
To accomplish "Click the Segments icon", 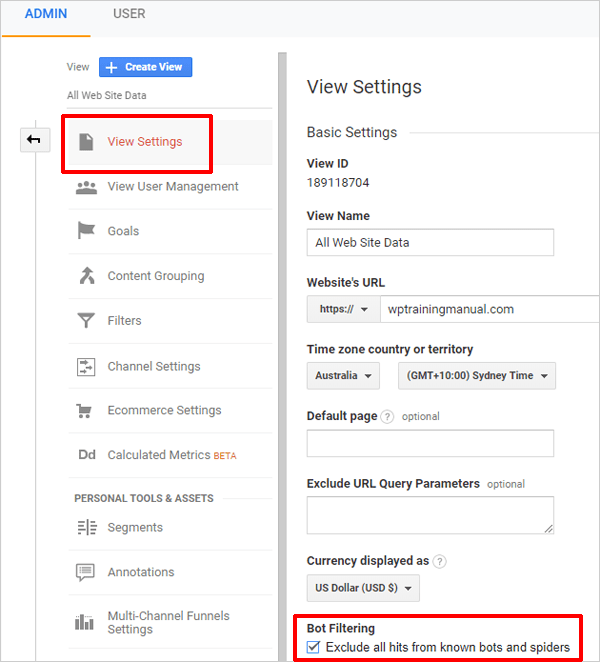I will click(x=87, y=527).
